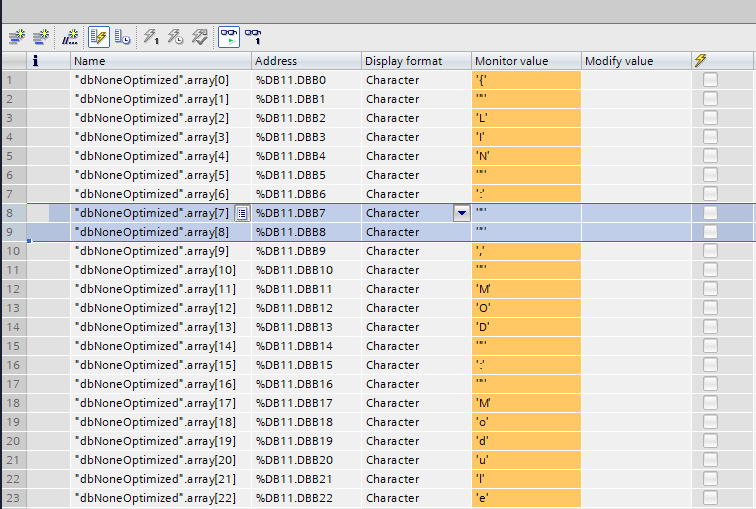Click the Insert row toolbar icon
This screenshot has width=756, height=509.
click(17, 37)
